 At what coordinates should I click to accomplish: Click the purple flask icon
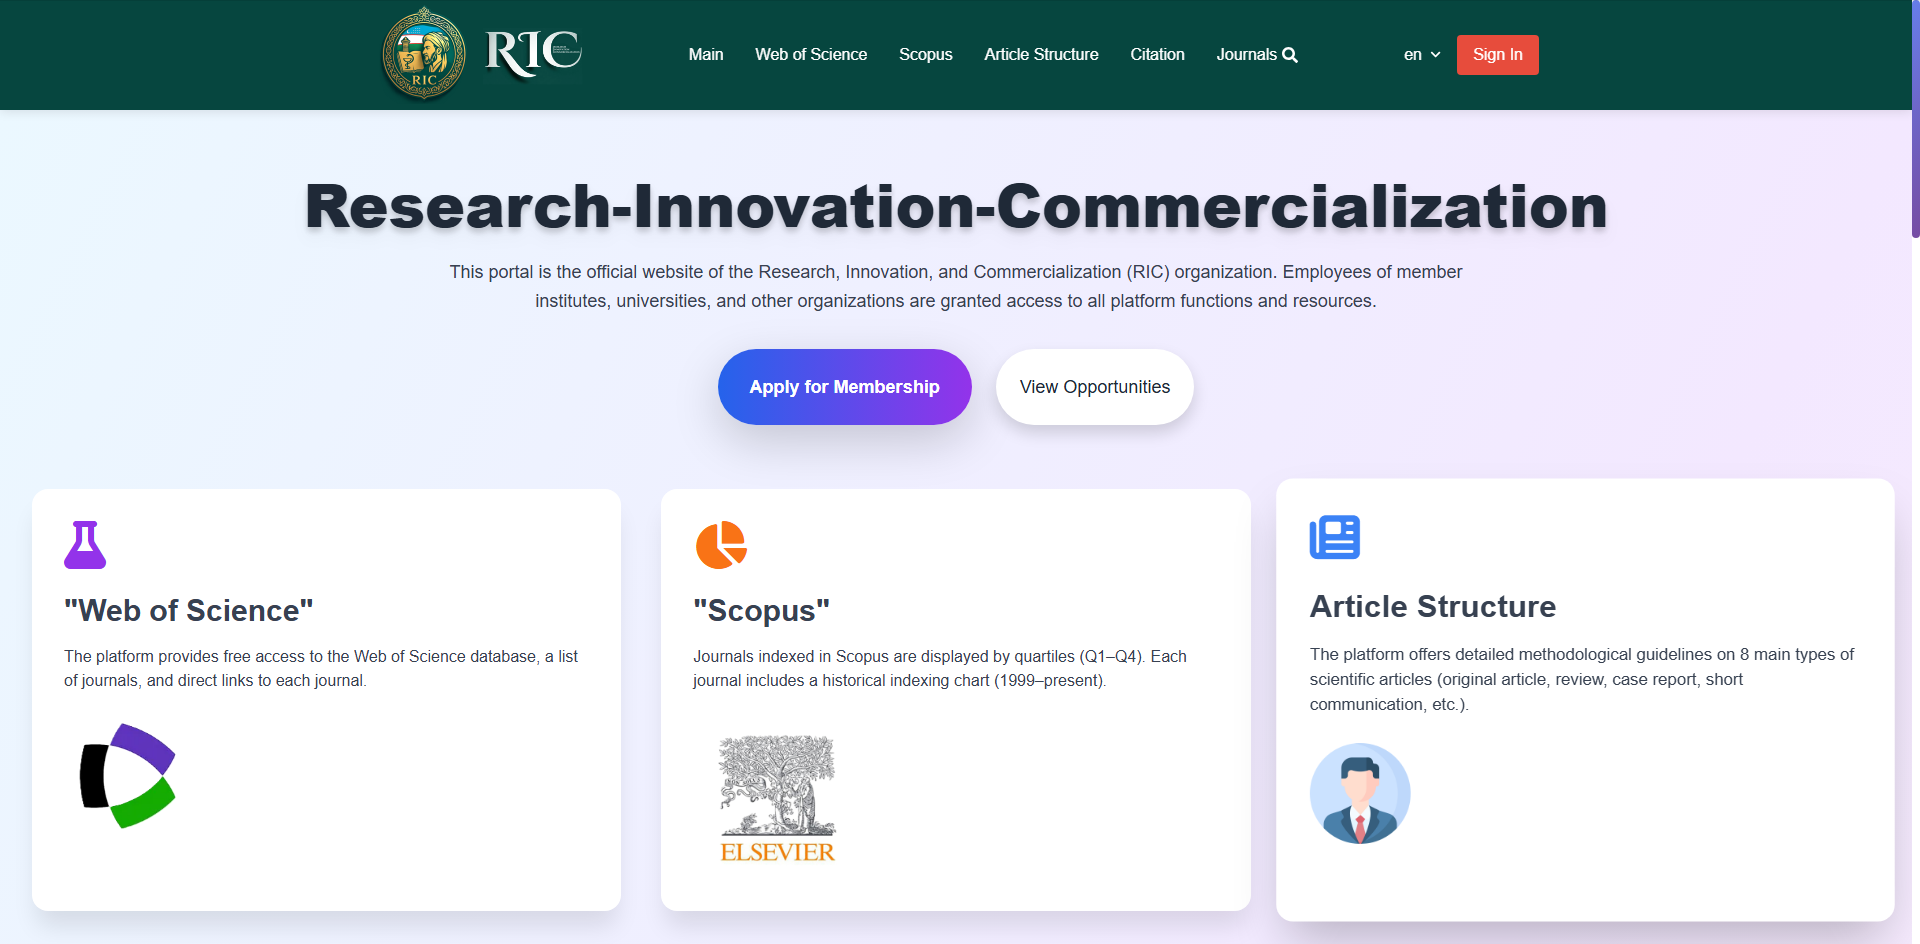[x=85, y=545]
